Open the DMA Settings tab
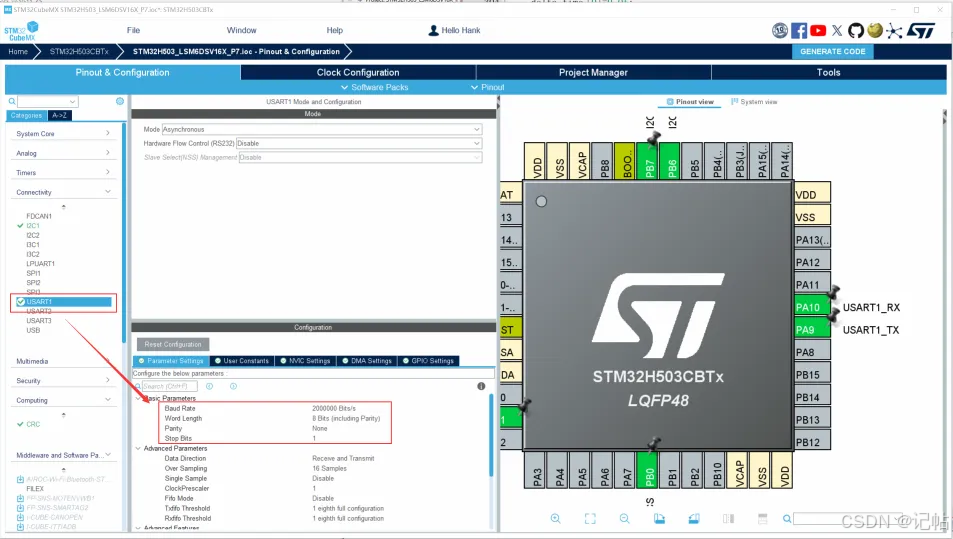This screenshot has height=539, width=953. (x=367, y=361)
